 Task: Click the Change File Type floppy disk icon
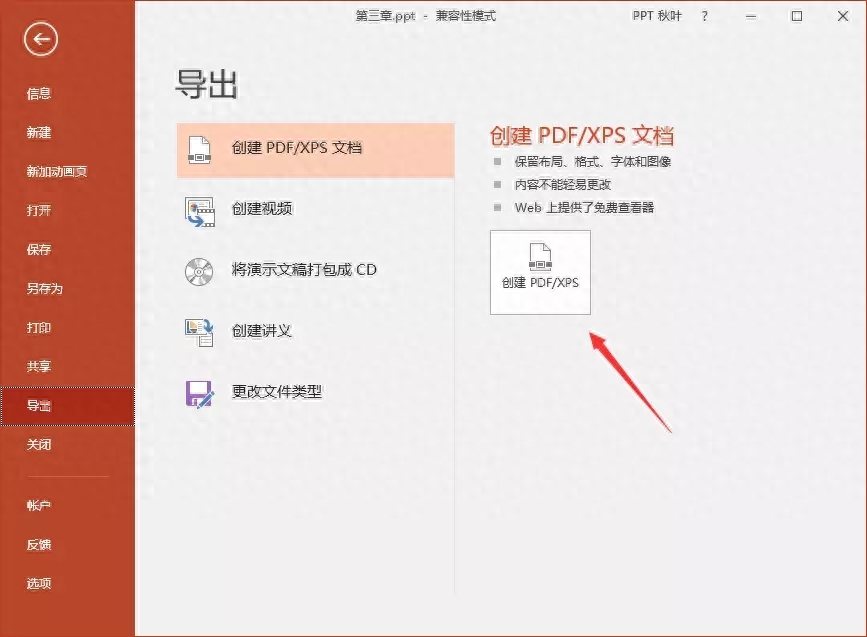pos(199,392)
